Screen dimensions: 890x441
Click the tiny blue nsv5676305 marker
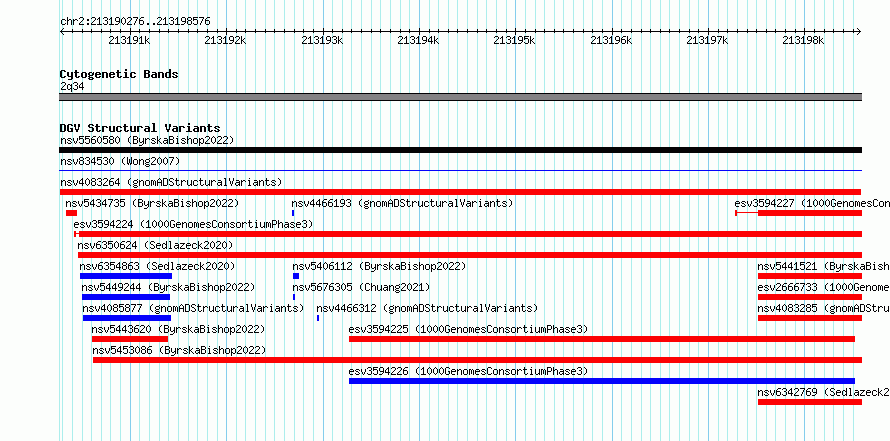pyautogui.click(x=294, y=297)
